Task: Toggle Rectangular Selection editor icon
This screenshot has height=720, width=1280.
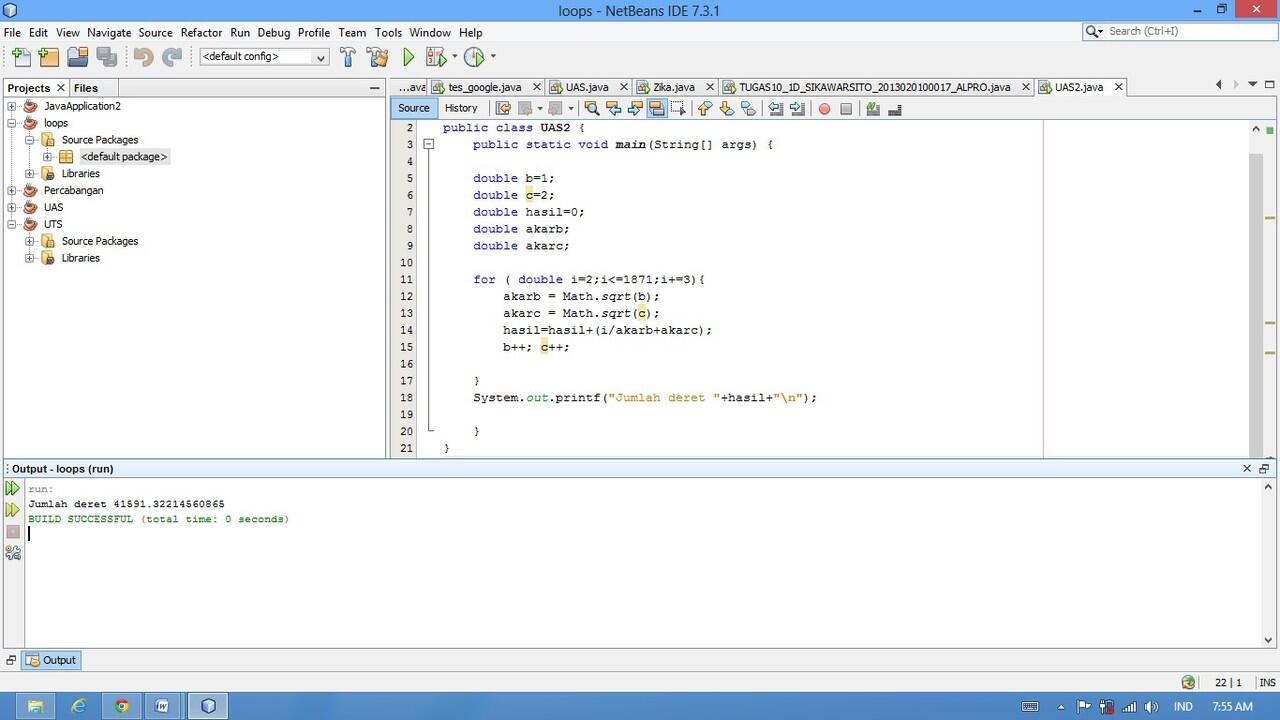Action: click(679, 108)
